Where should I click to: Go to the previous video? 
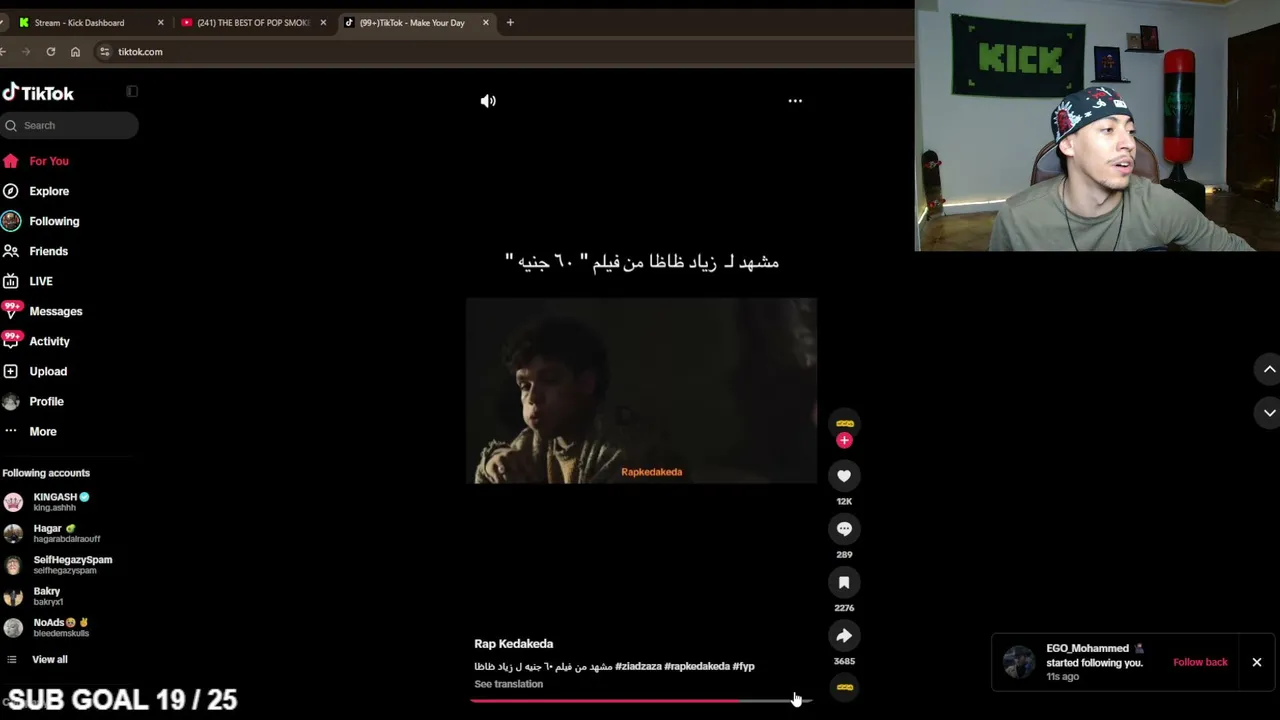[1269, 369]
